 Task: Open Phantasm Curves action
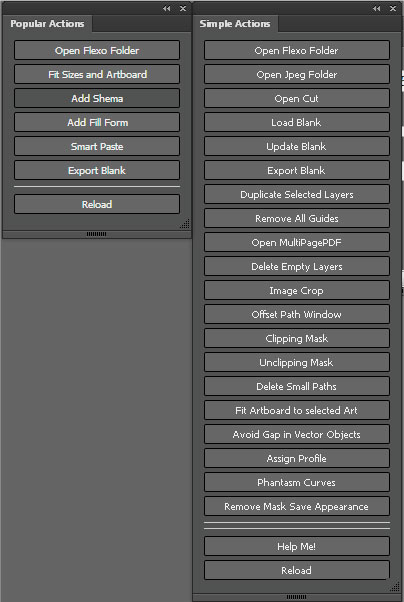297,482
